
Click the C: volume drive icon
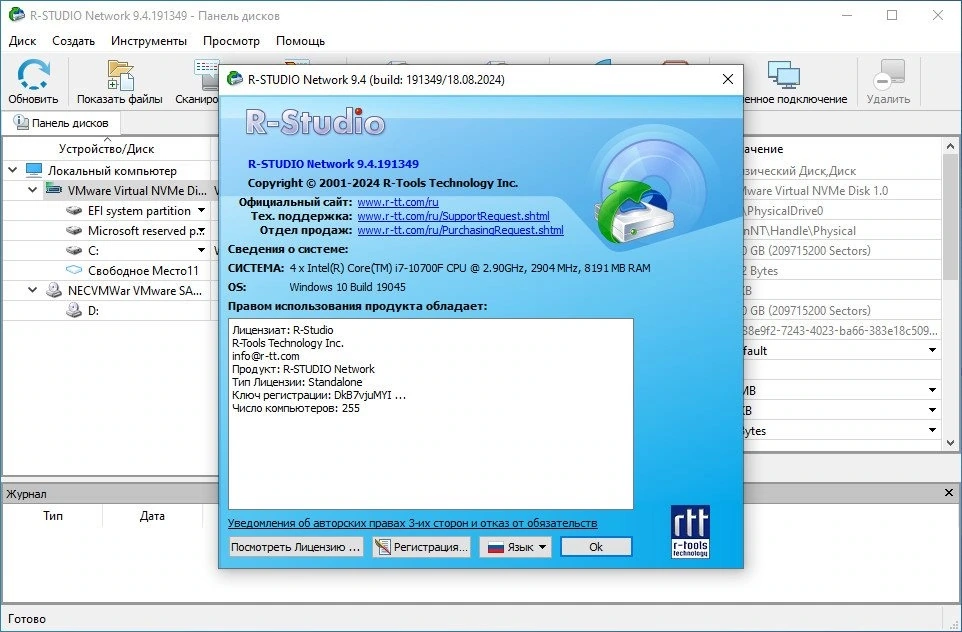pos(74,250)
